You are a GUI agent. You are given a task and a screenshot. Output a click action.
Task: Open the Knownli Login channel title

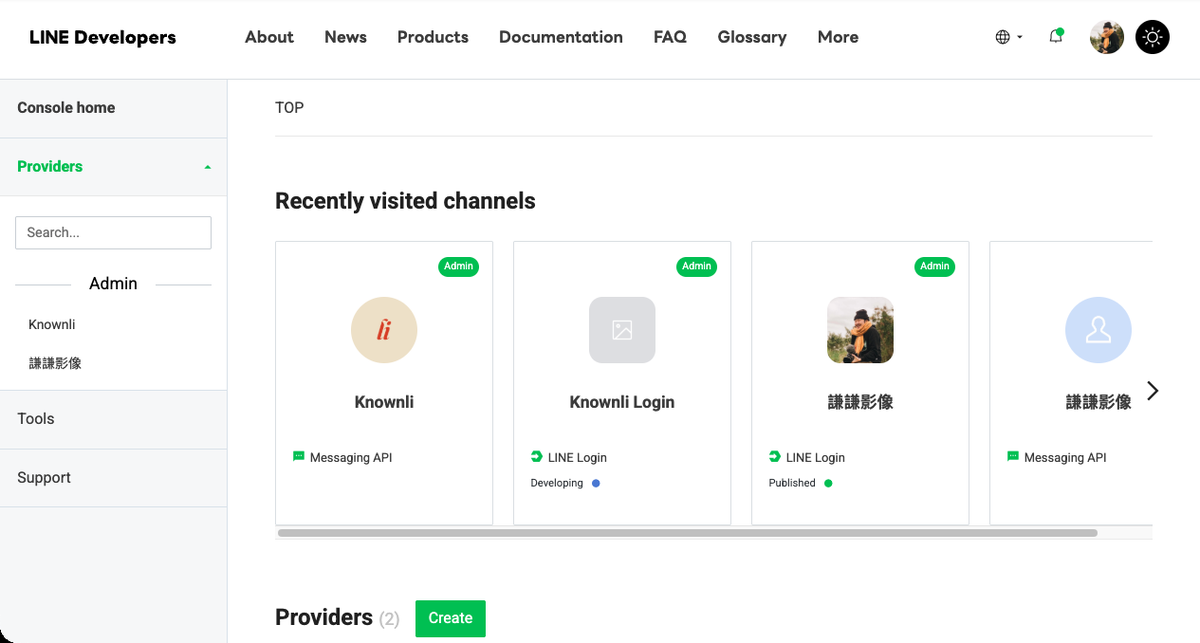pyautogui.click(x=622, y=402)
